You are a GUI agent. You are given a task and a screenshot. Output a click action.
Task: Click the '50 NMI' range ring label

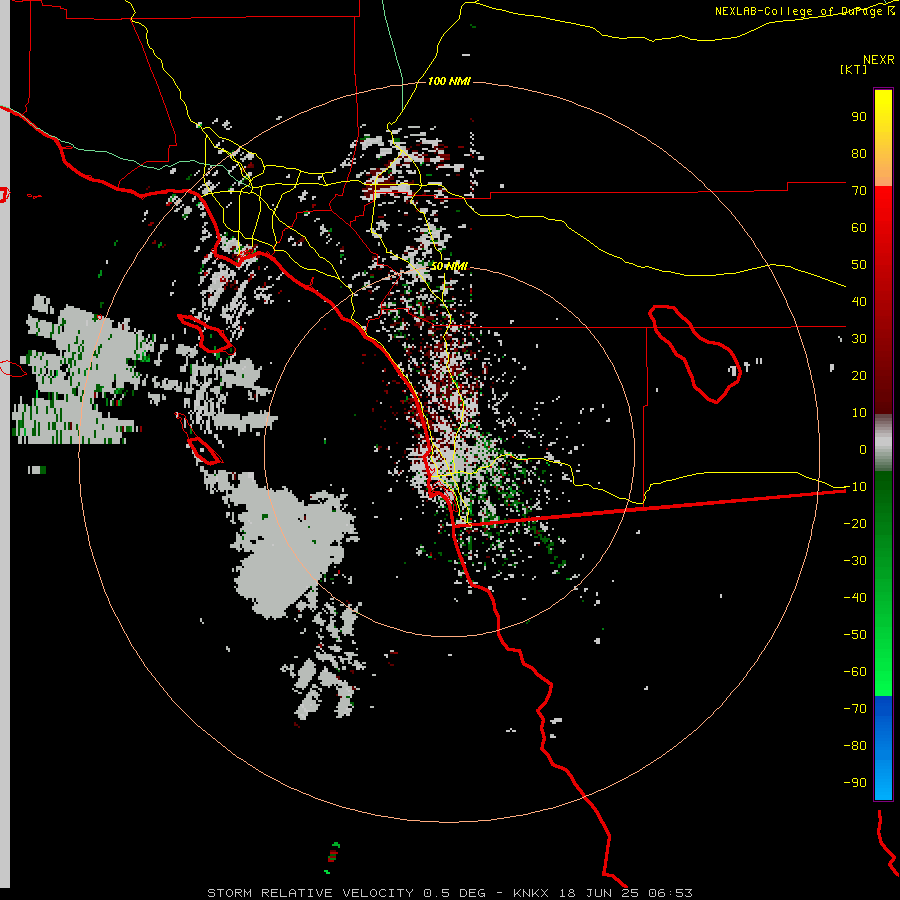click(449, 266)
